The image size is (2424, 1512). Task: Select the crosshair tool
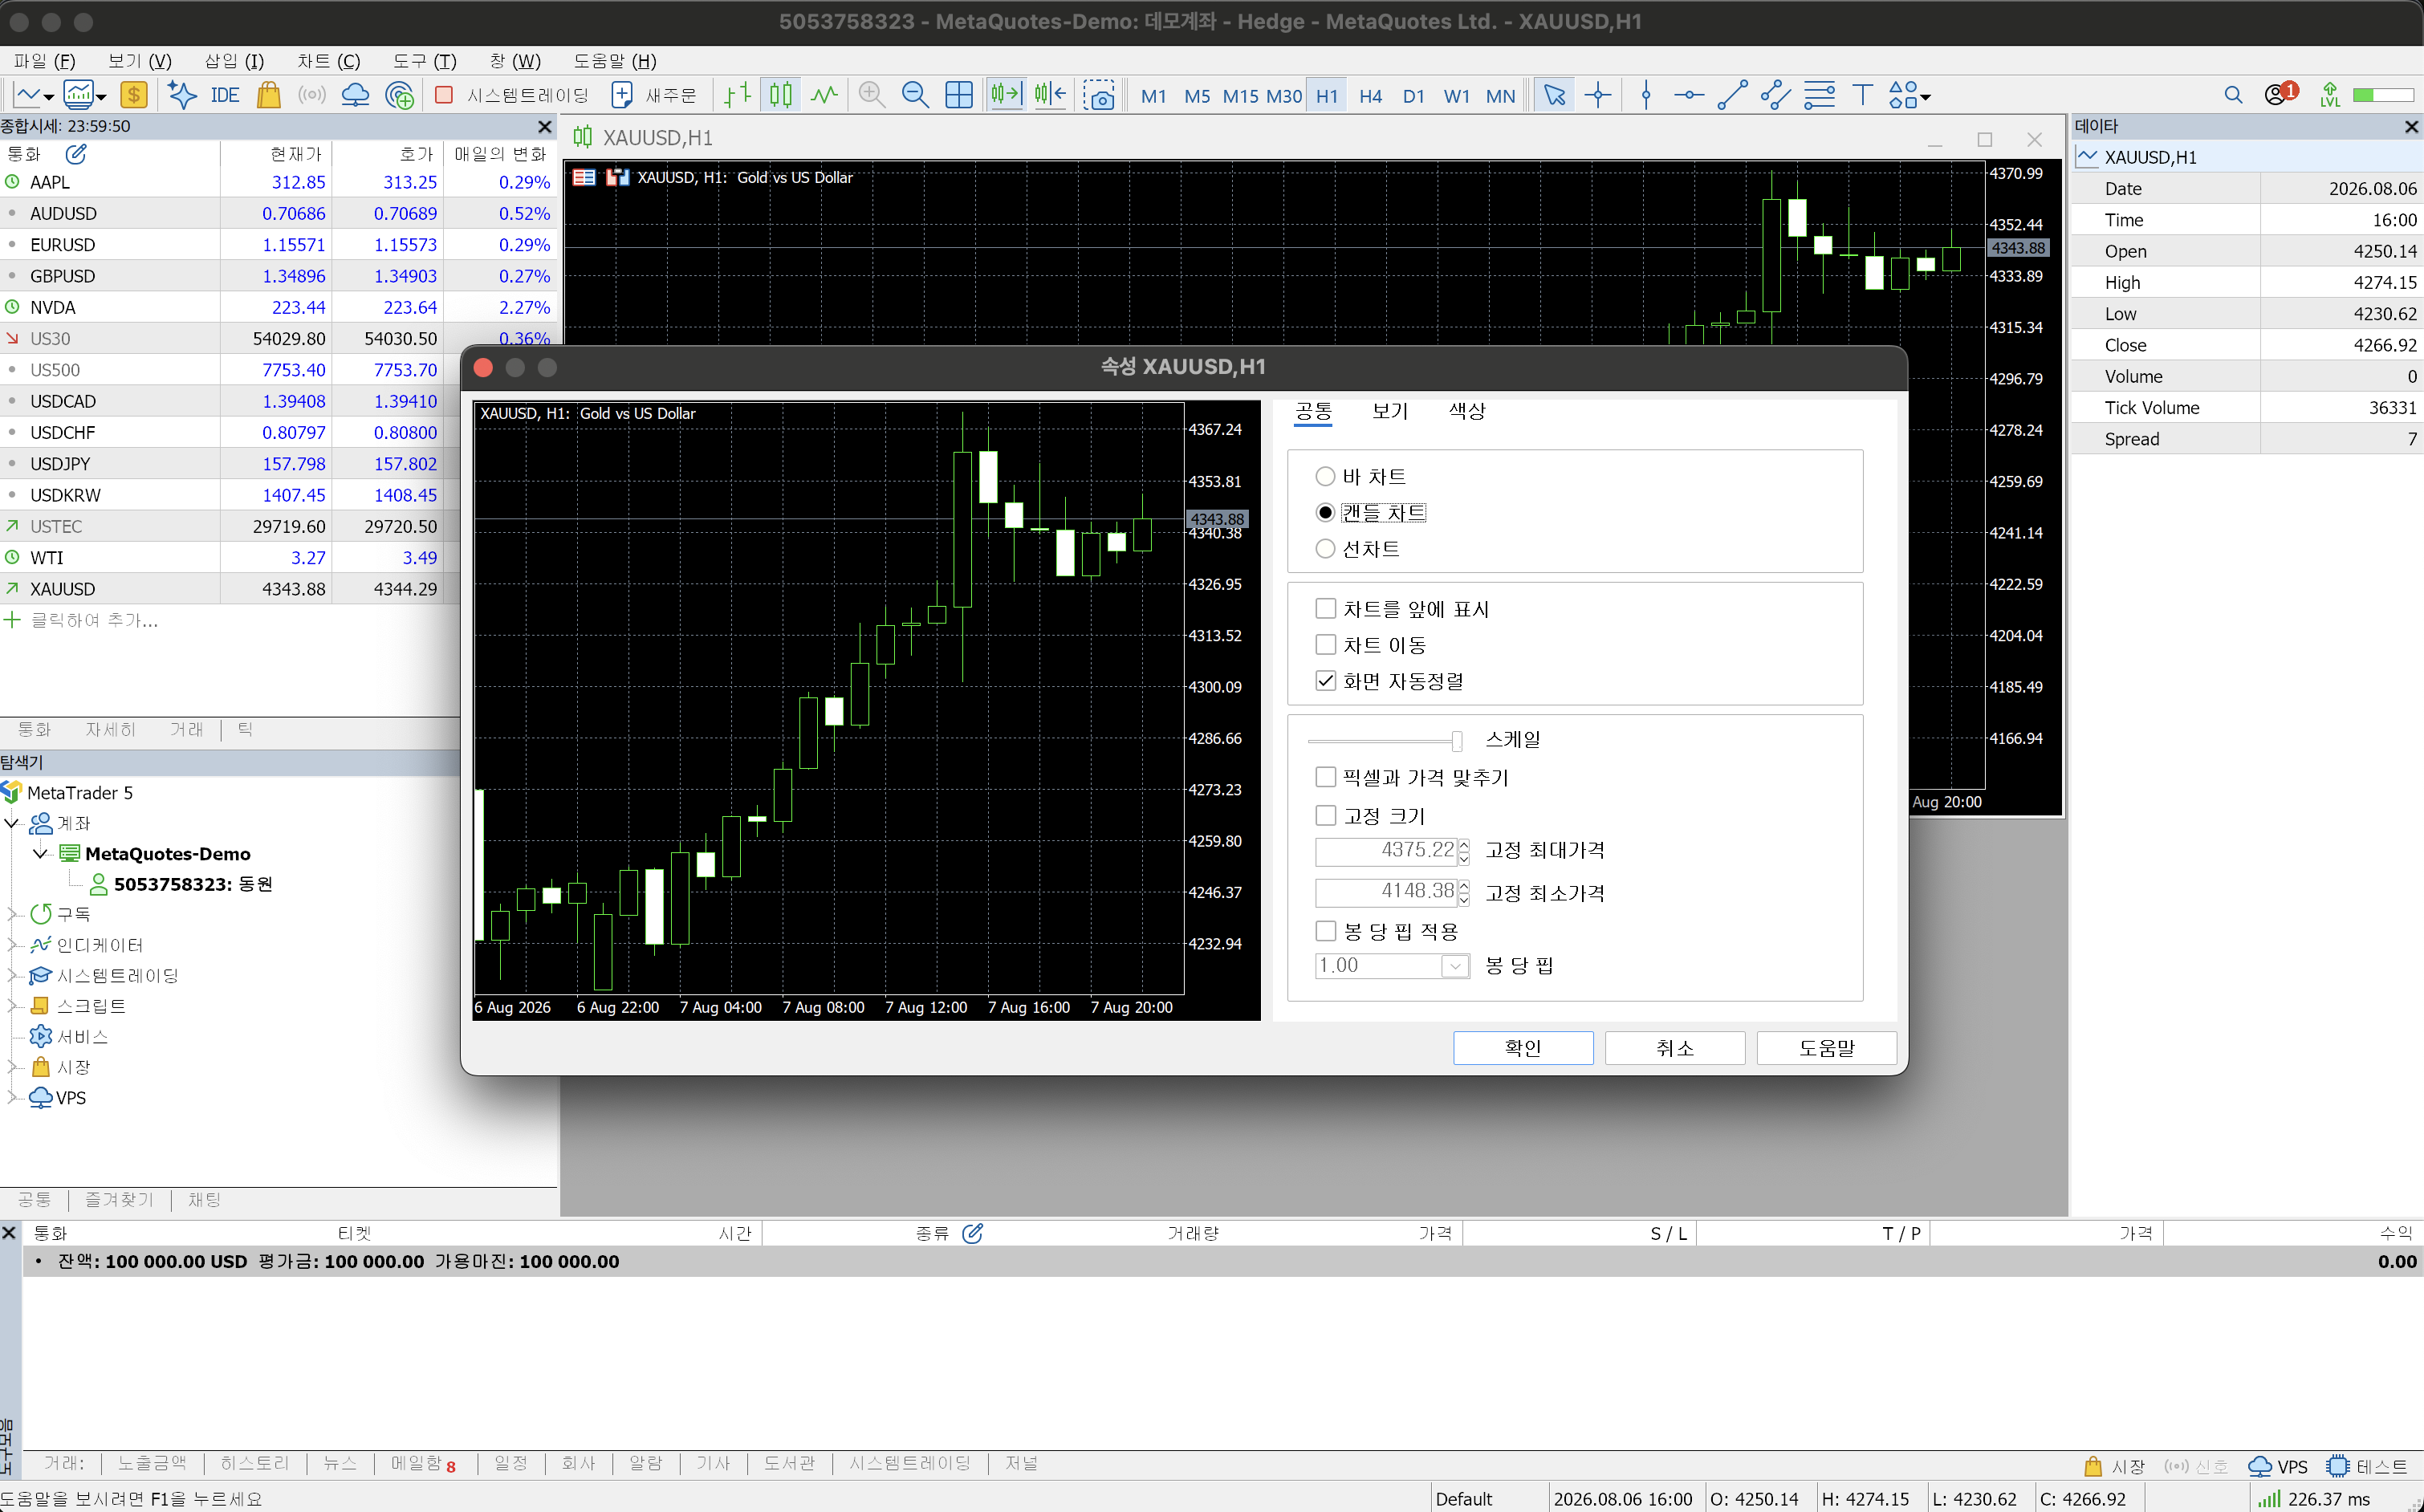[x=1598, y=95]
